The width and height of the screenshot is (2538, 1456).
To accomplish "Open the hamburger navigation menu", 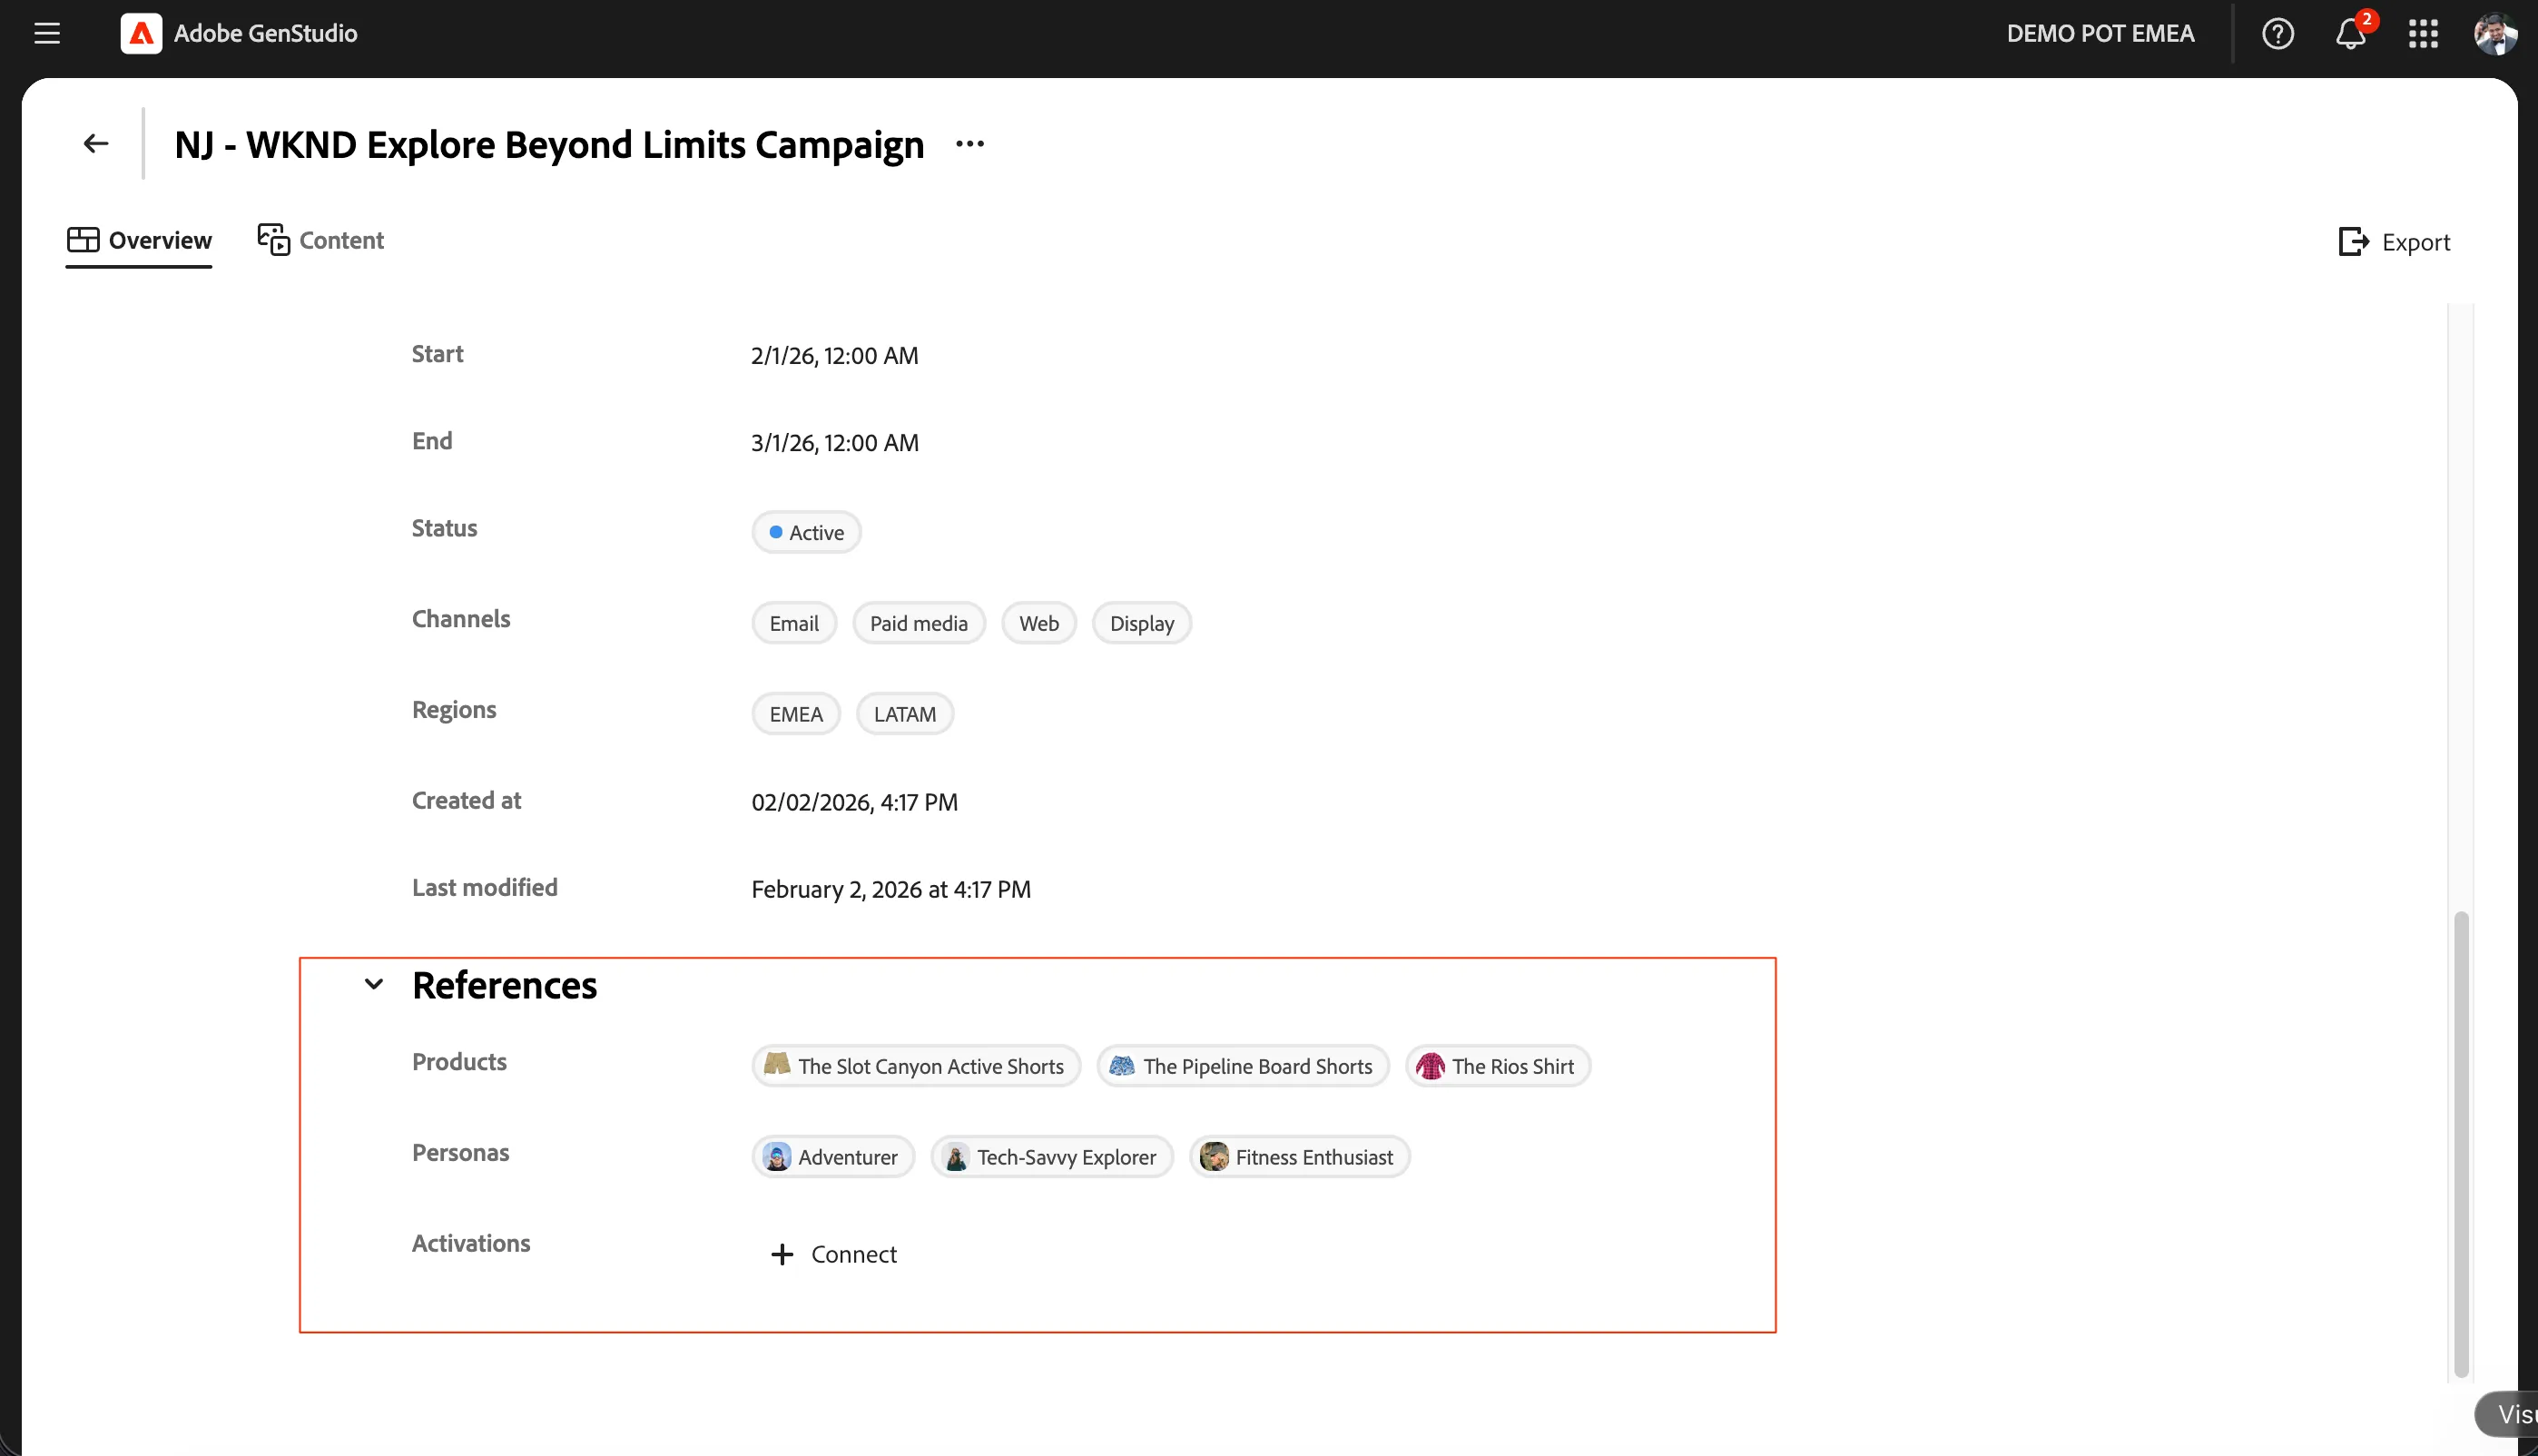I will 47,33.
